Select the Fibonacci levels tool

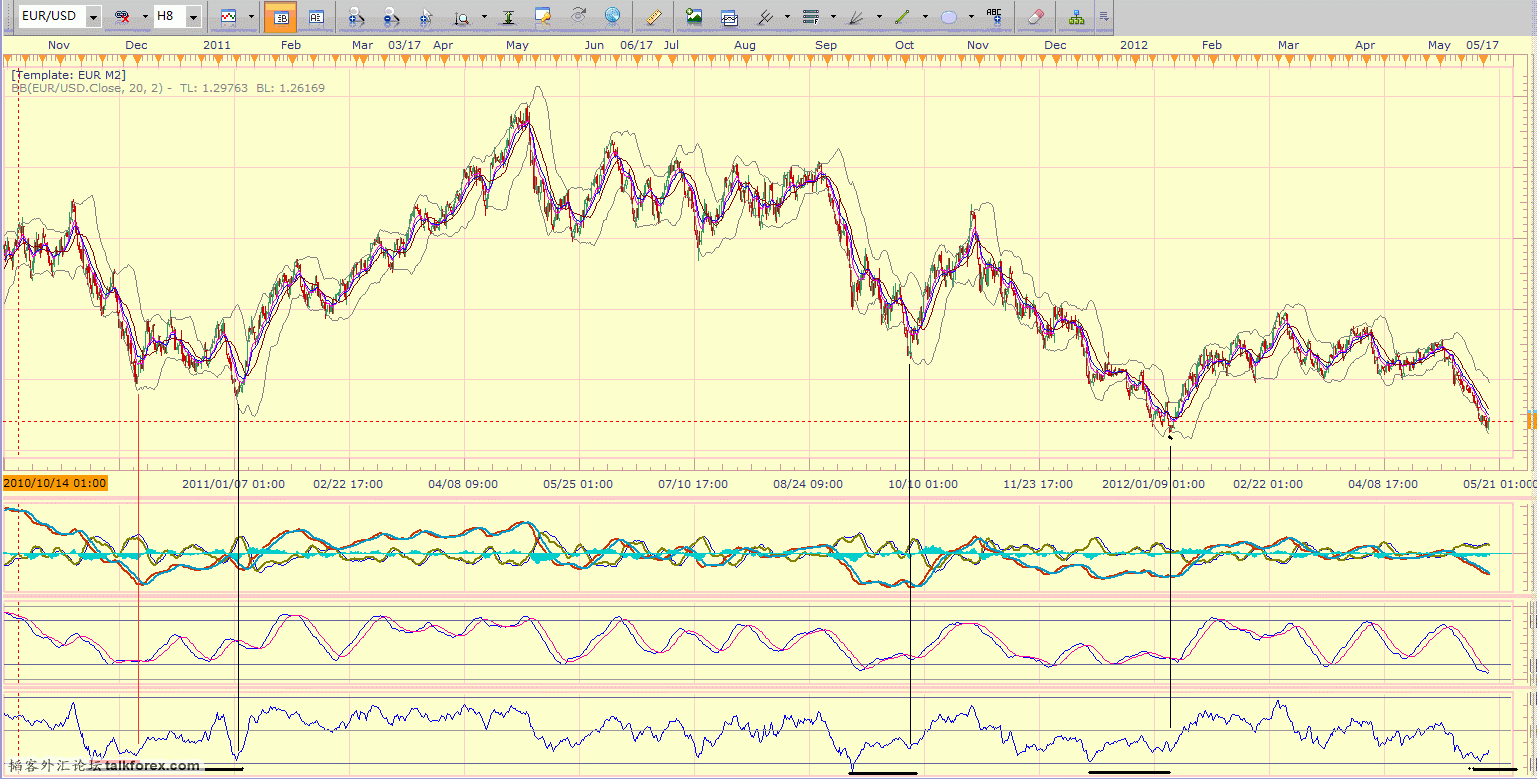click(811, 17)
